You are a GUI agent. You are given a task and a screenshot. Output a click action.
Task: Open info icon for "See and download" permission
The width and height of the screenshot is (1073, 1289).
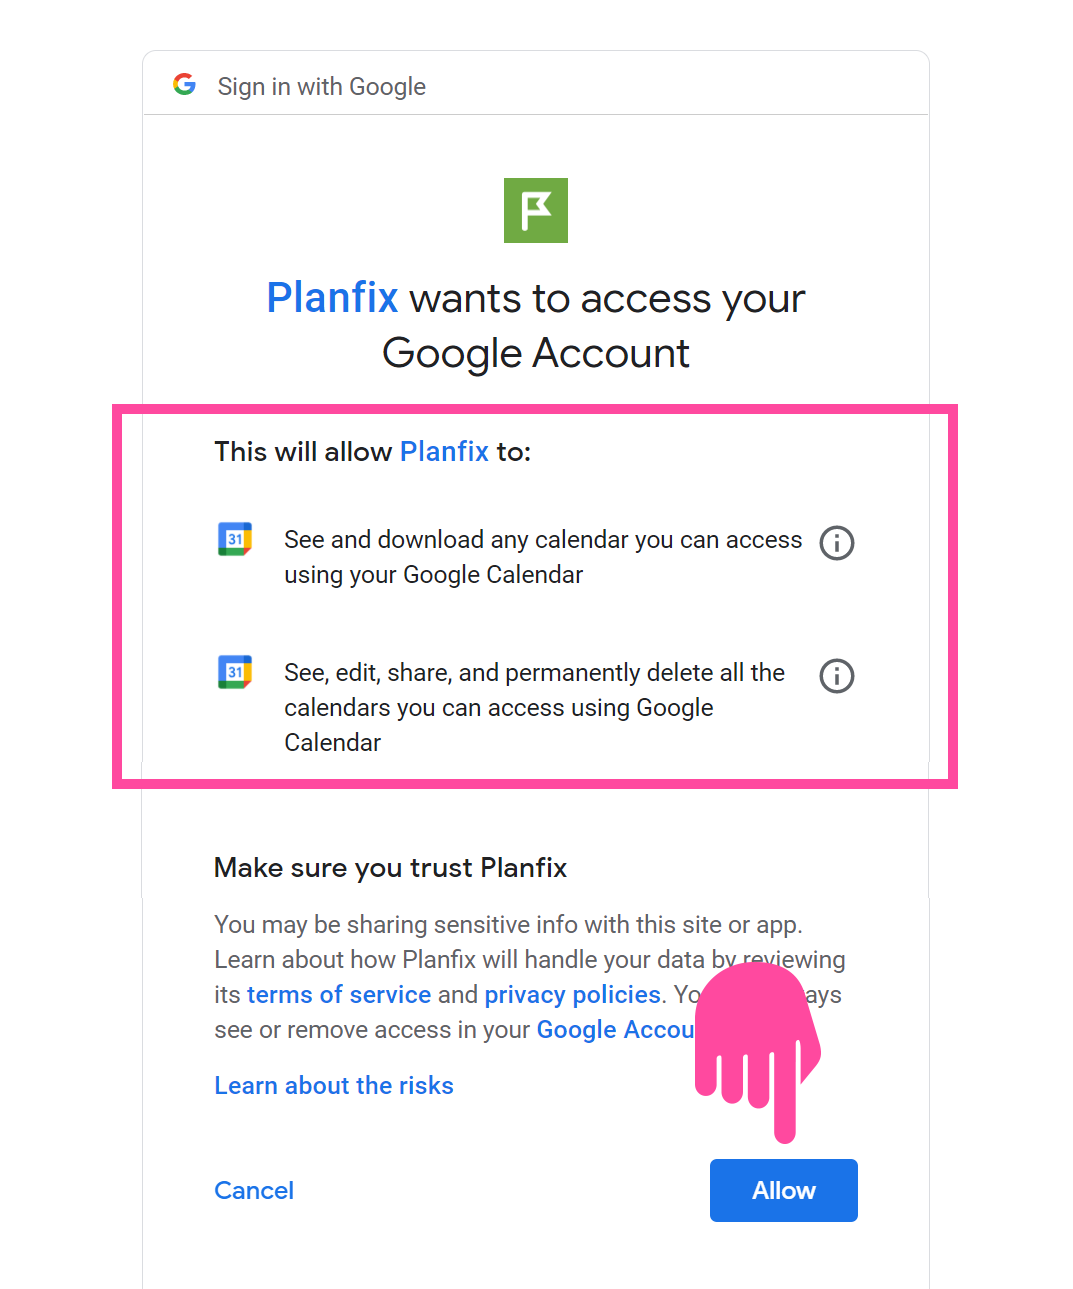[837, 543]
